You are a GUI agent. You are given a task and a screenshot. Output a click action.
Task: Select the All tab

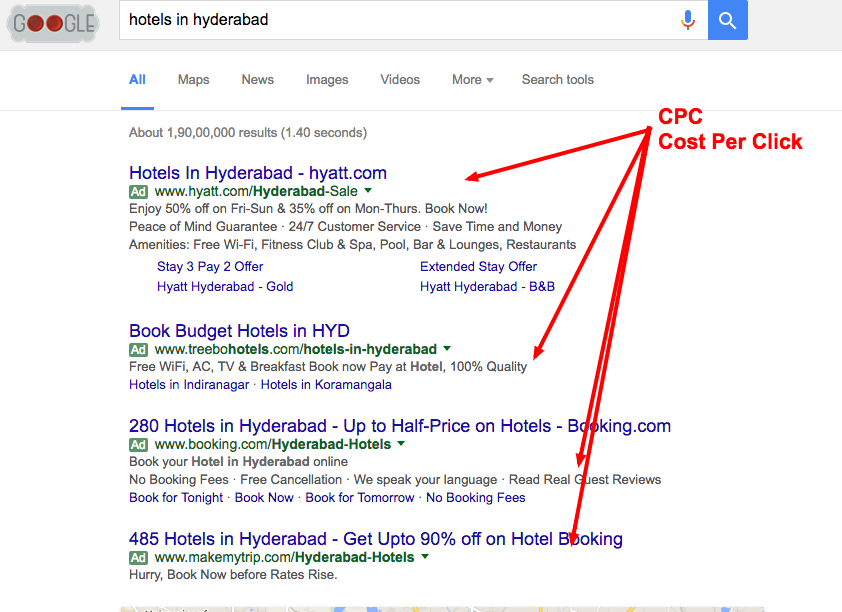pyautogui.click(x=137, y=79)
